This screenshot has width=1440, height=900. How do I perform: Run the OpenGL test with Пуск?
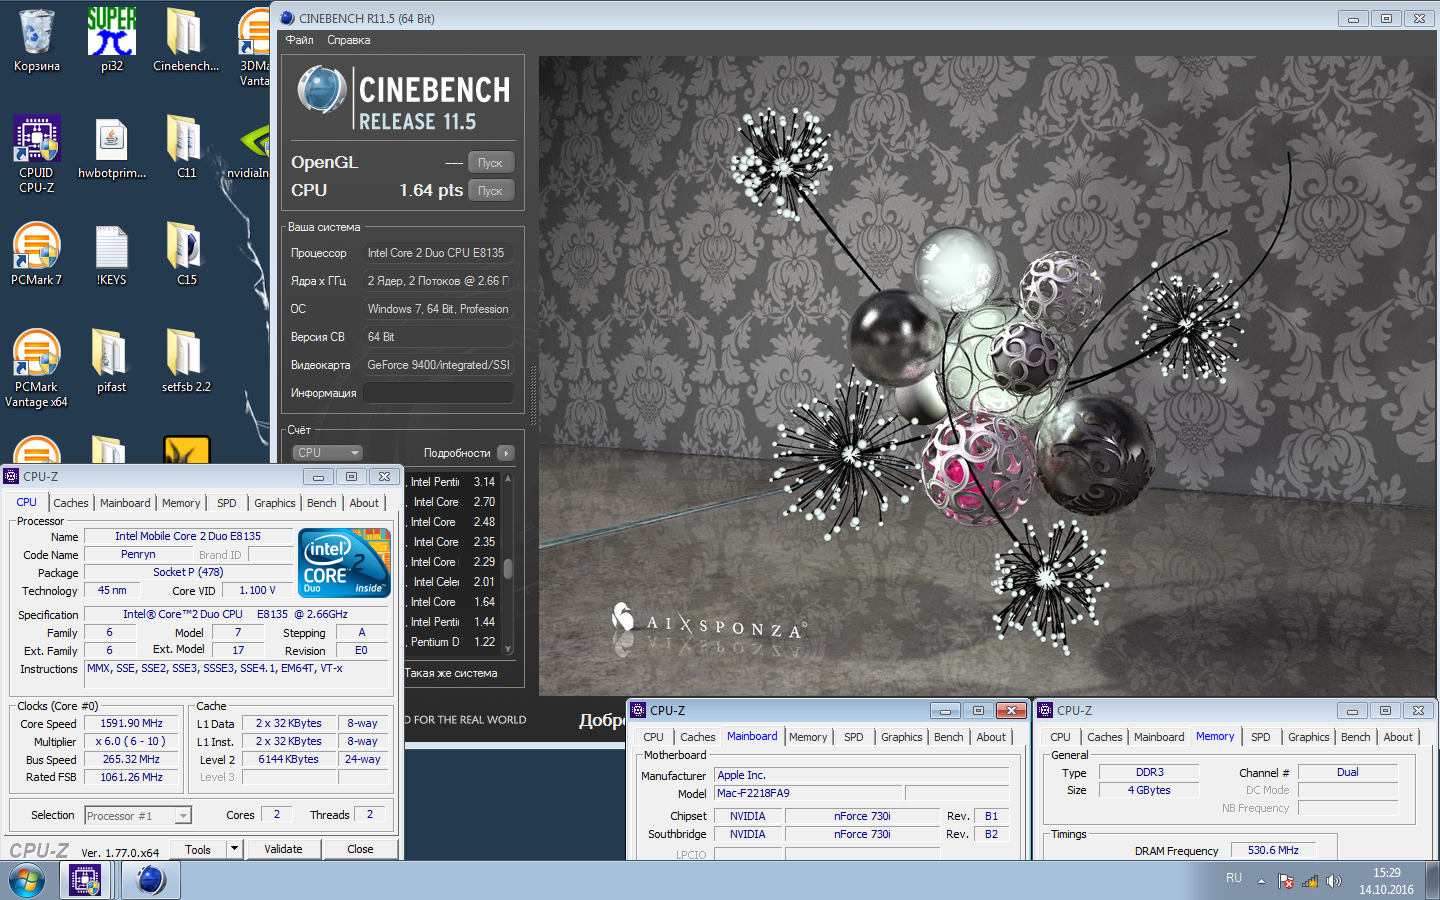pyautogui.click(x=490, y=163)
